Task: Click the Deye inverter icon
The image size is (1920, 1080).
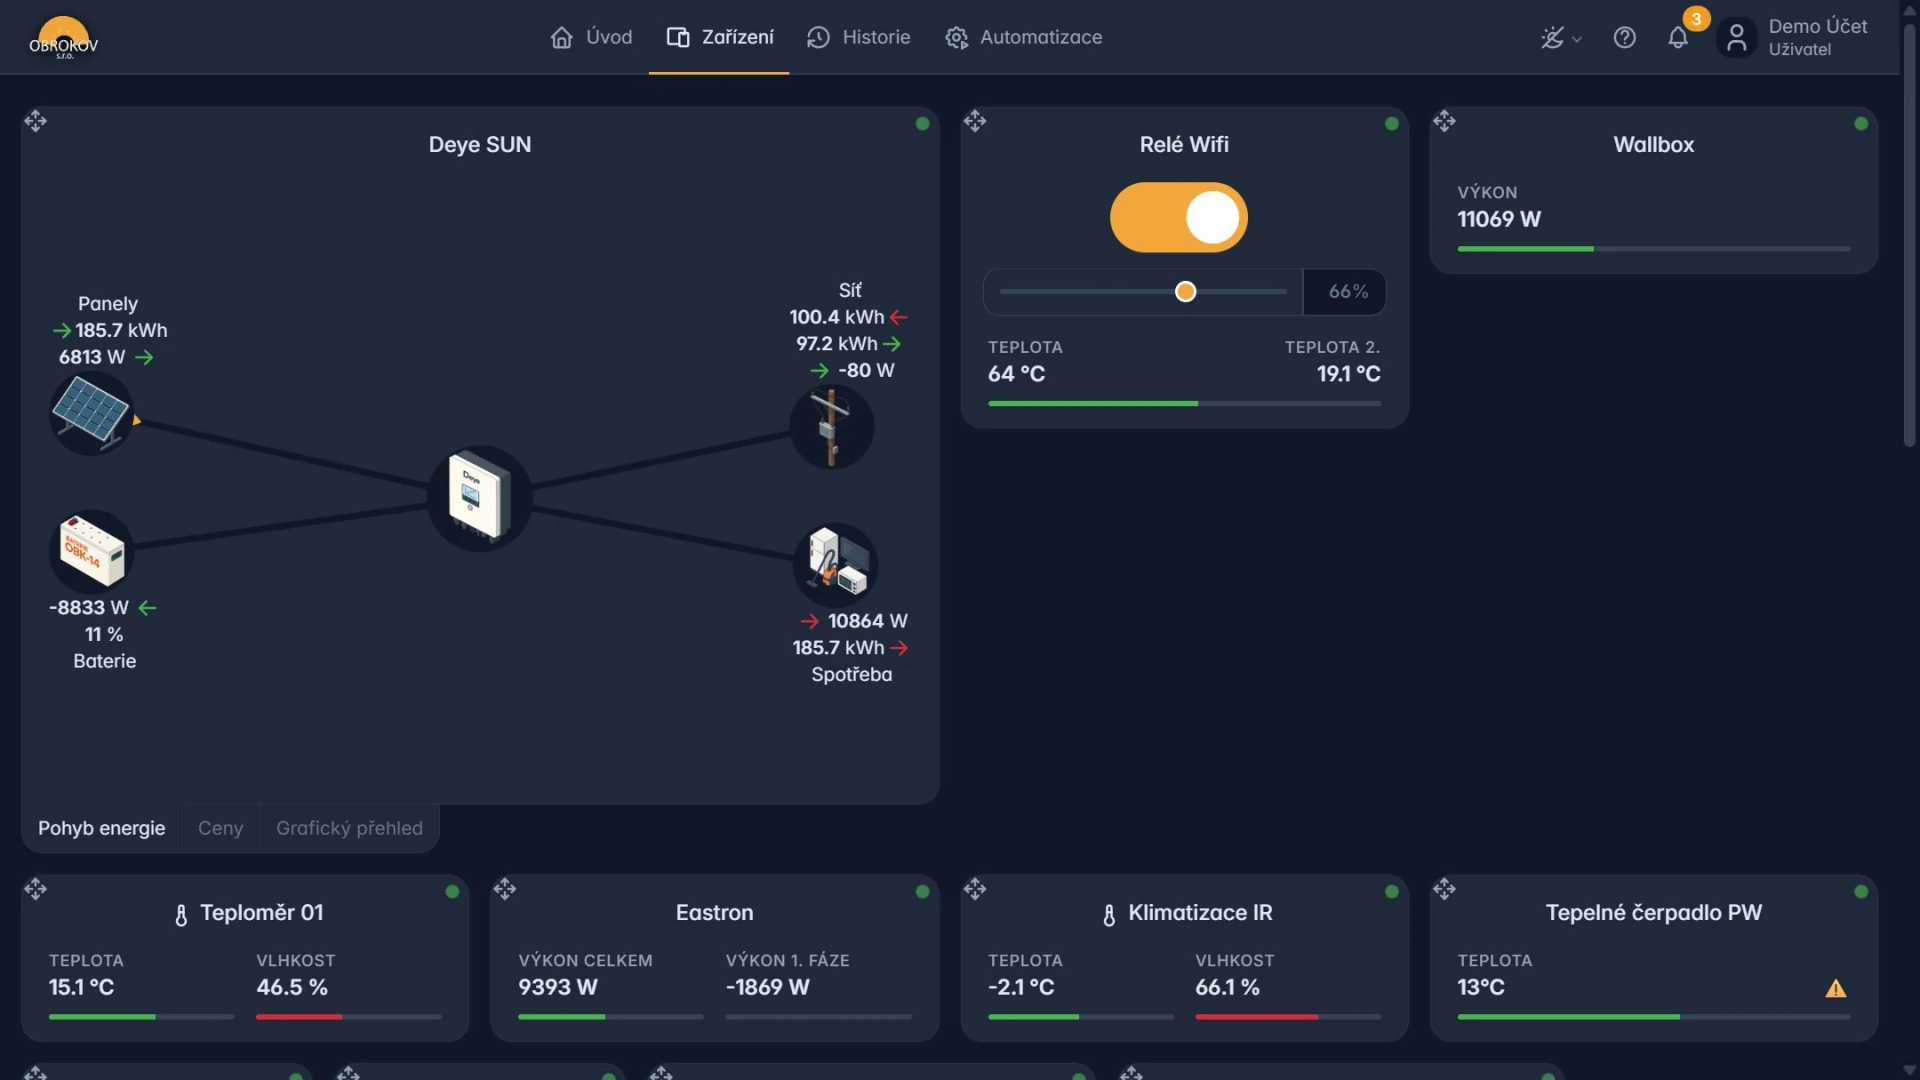Action: (x=479, y=497)
